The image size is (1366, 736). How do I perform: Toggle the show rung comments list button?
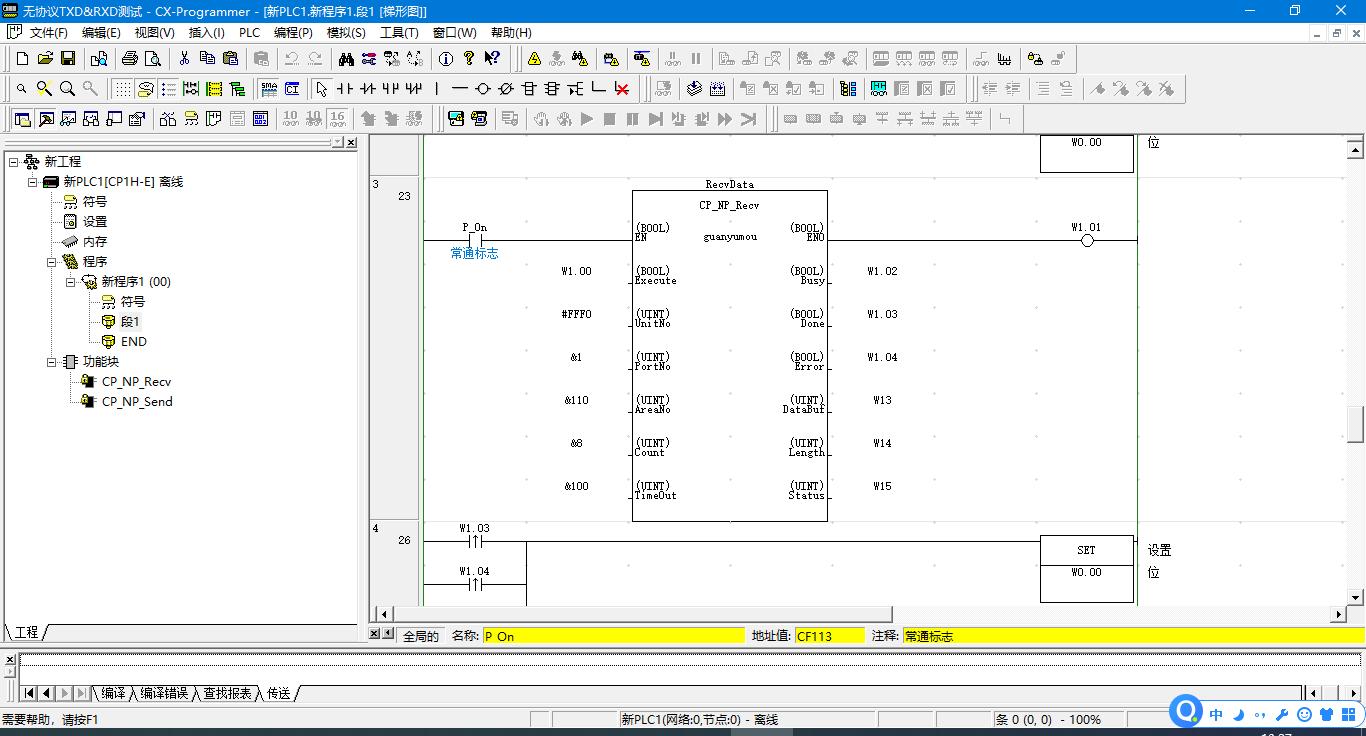168,89
